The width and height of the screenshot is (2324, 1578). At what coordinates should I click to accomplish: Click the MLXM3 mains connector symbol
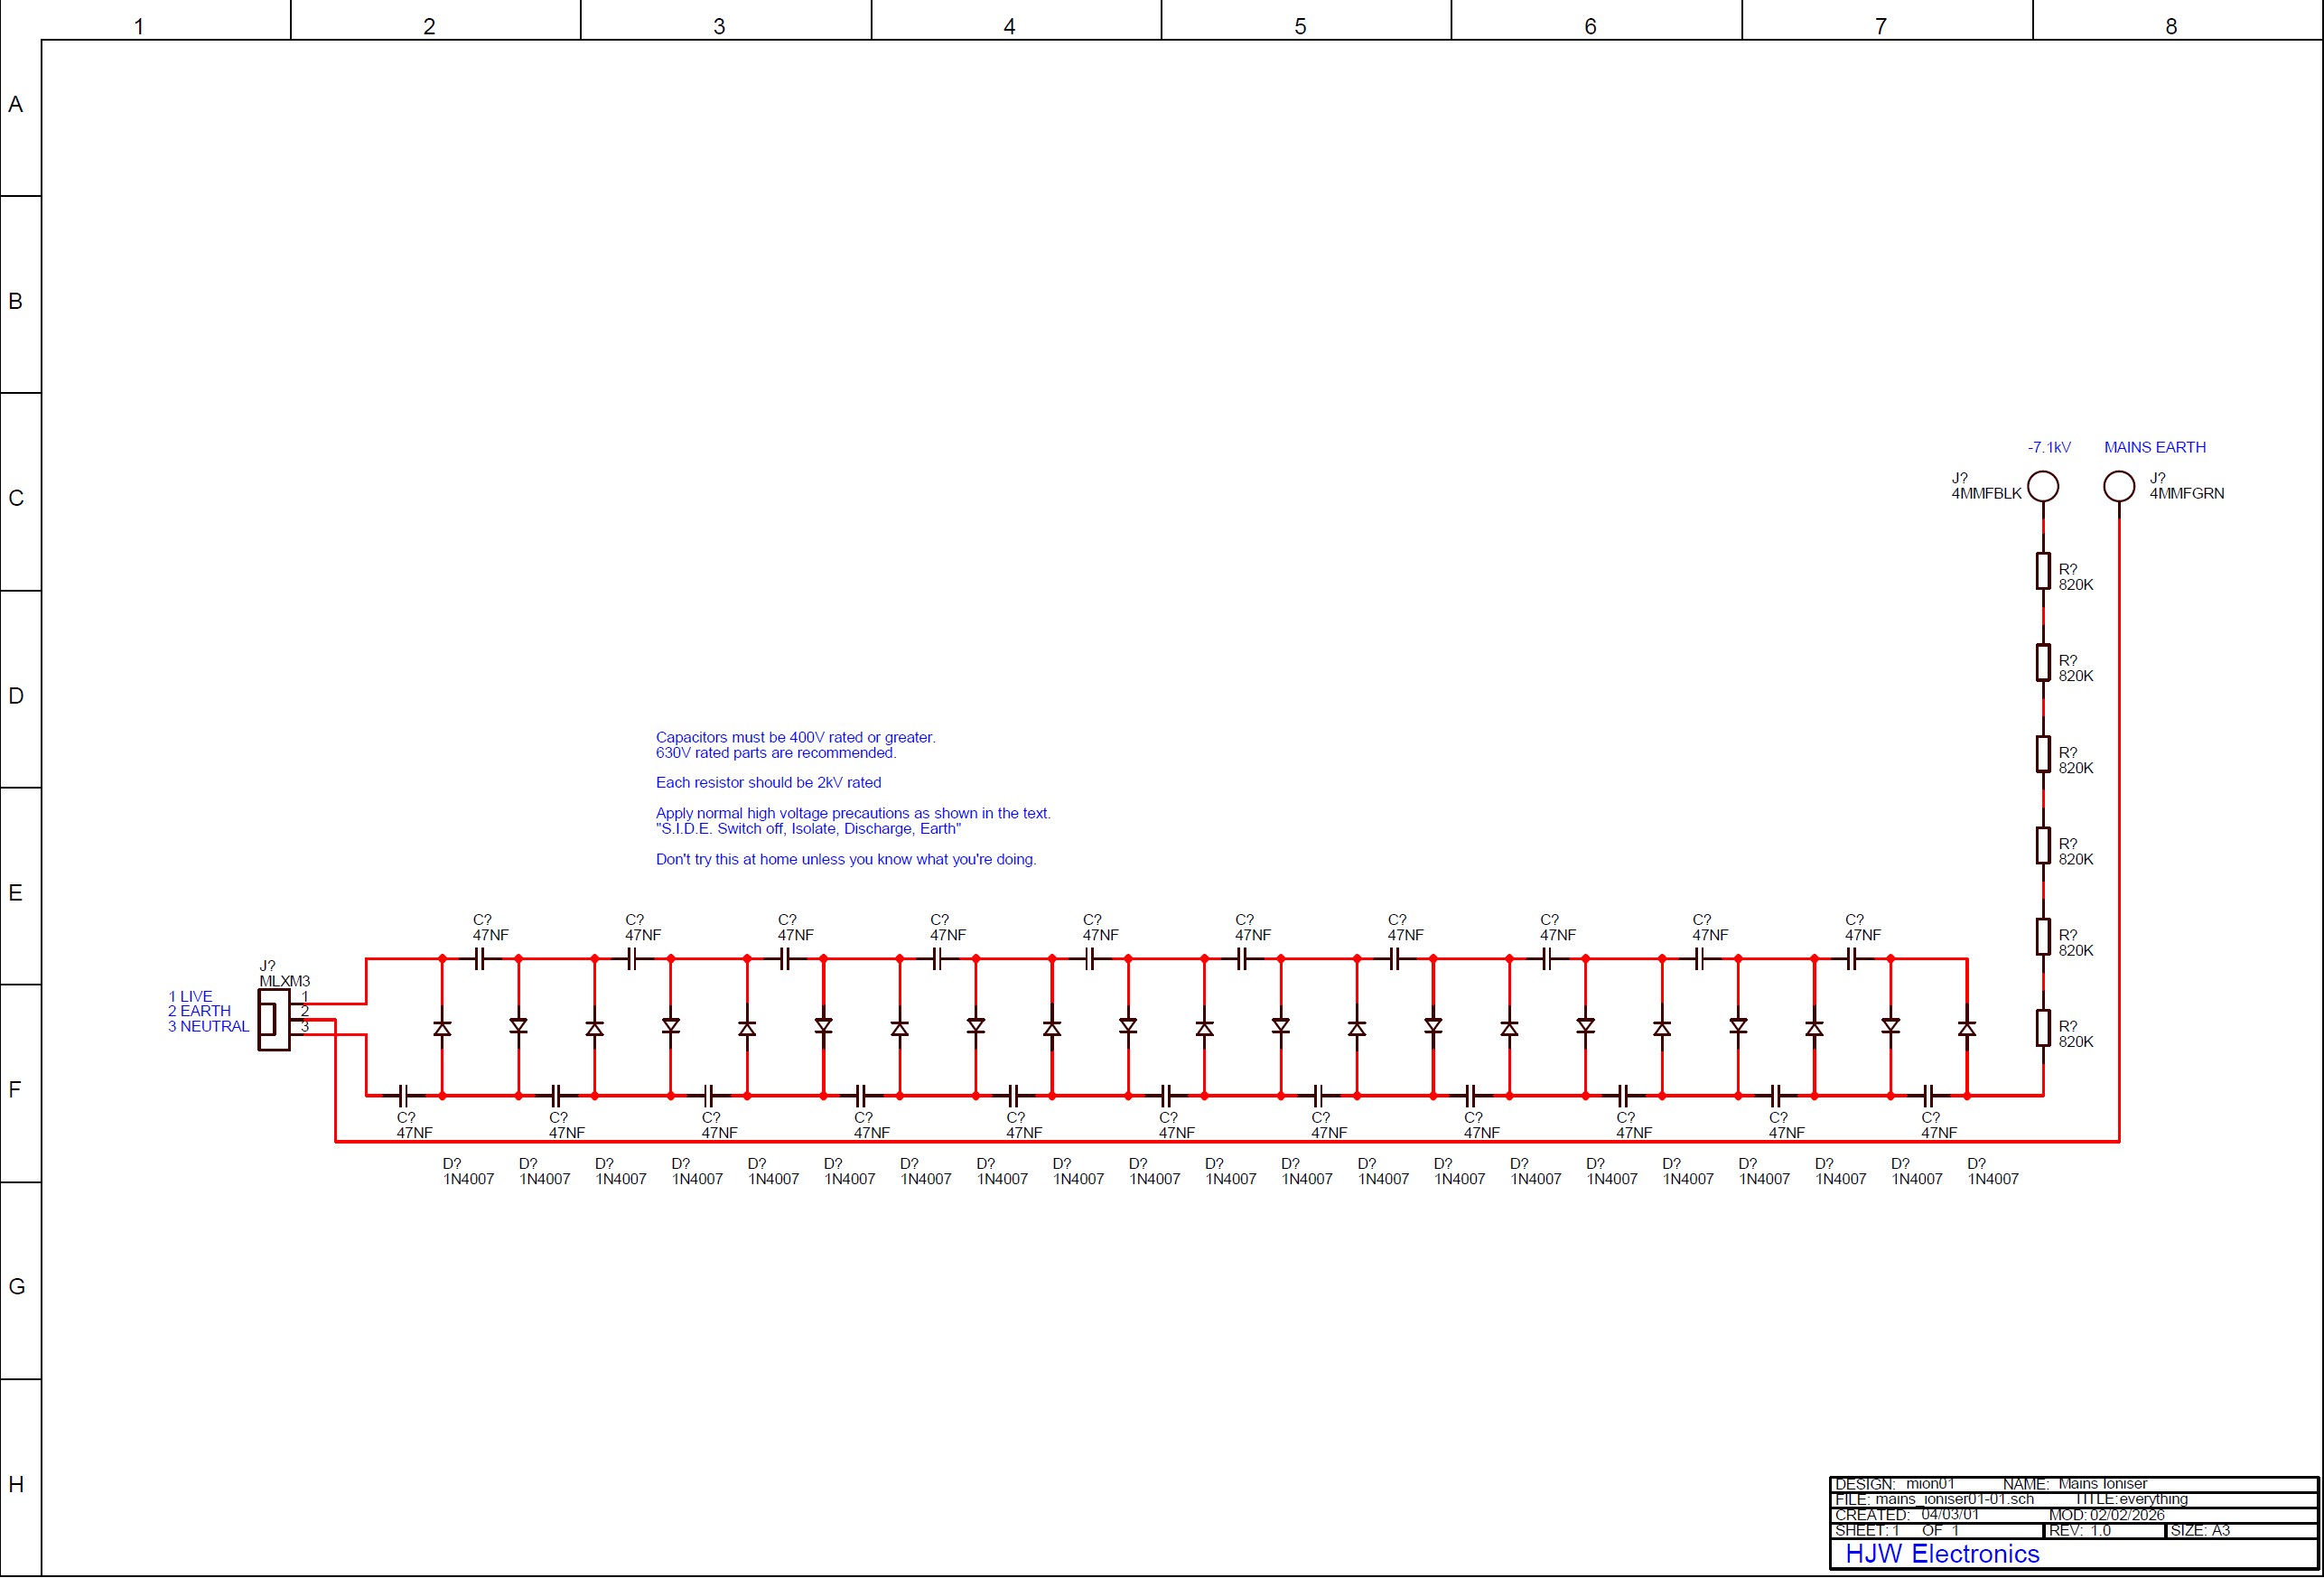click(x=273, y=1019)
